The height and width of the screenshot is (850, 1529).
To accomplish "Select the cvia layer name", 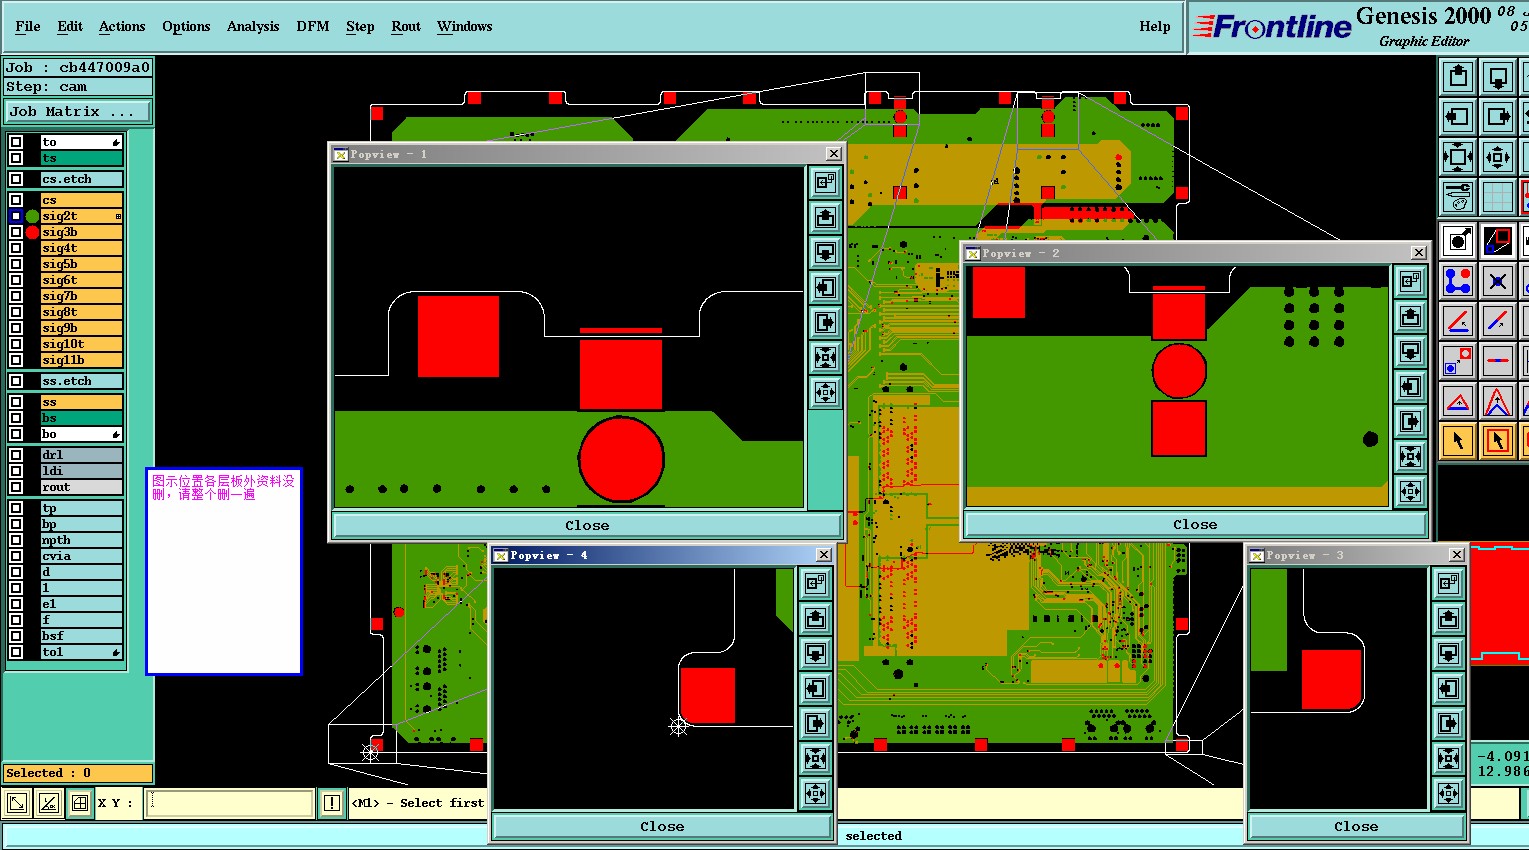I will [x=81, y=556].
